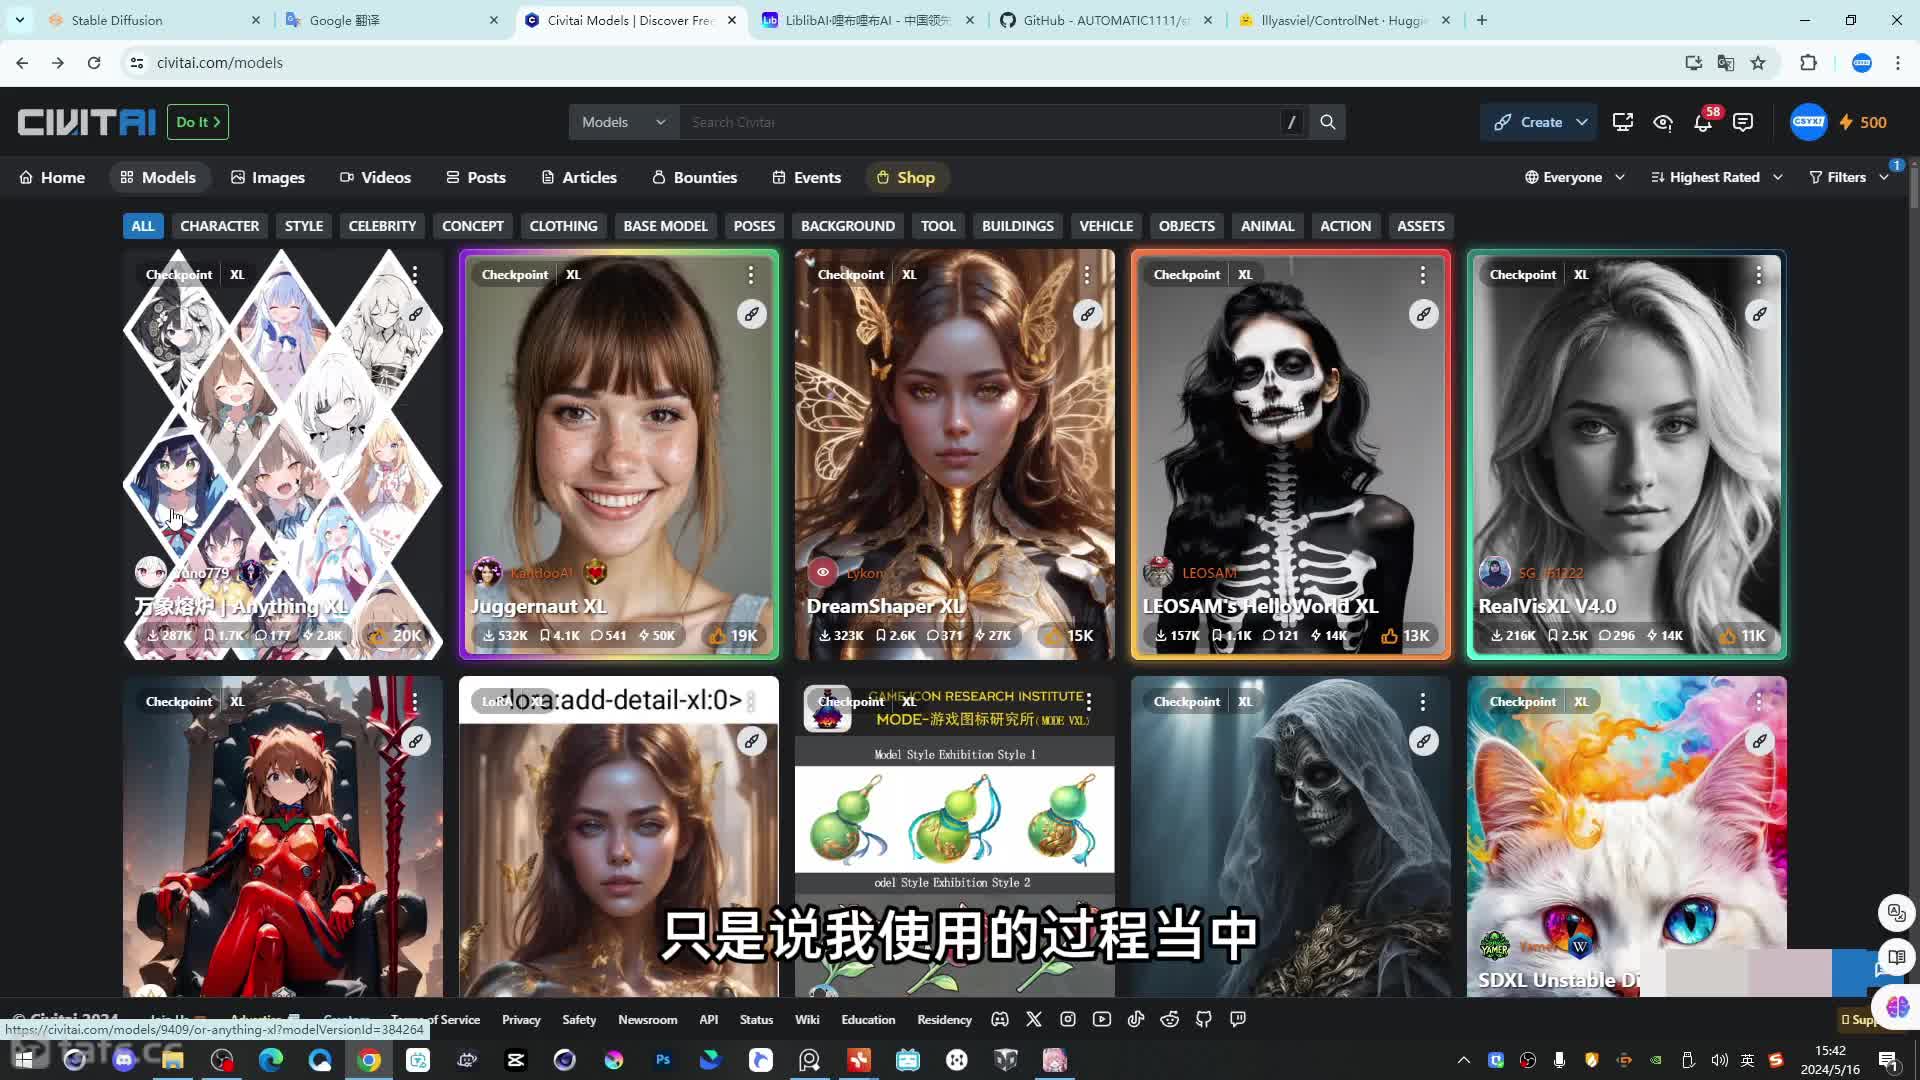Viewport: 1920px width, 1080px height.
Task: Switch to the Images tab
Action: pyautogui.click(x=268, y=177)
